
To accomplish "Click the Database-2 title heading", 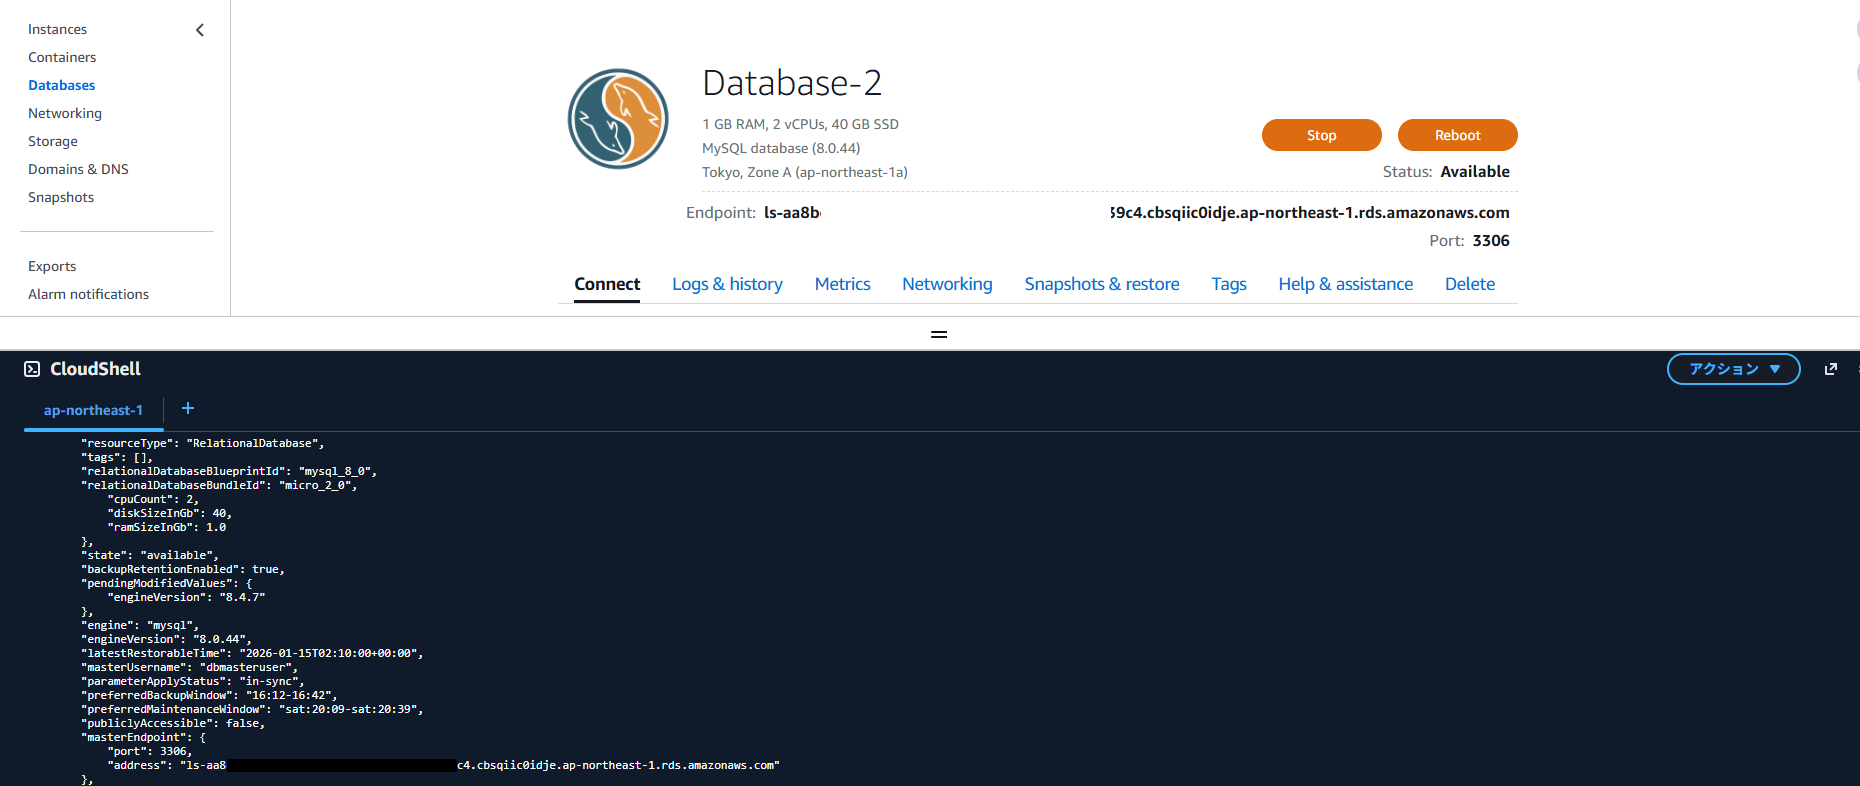I will [x=792, y=83].
